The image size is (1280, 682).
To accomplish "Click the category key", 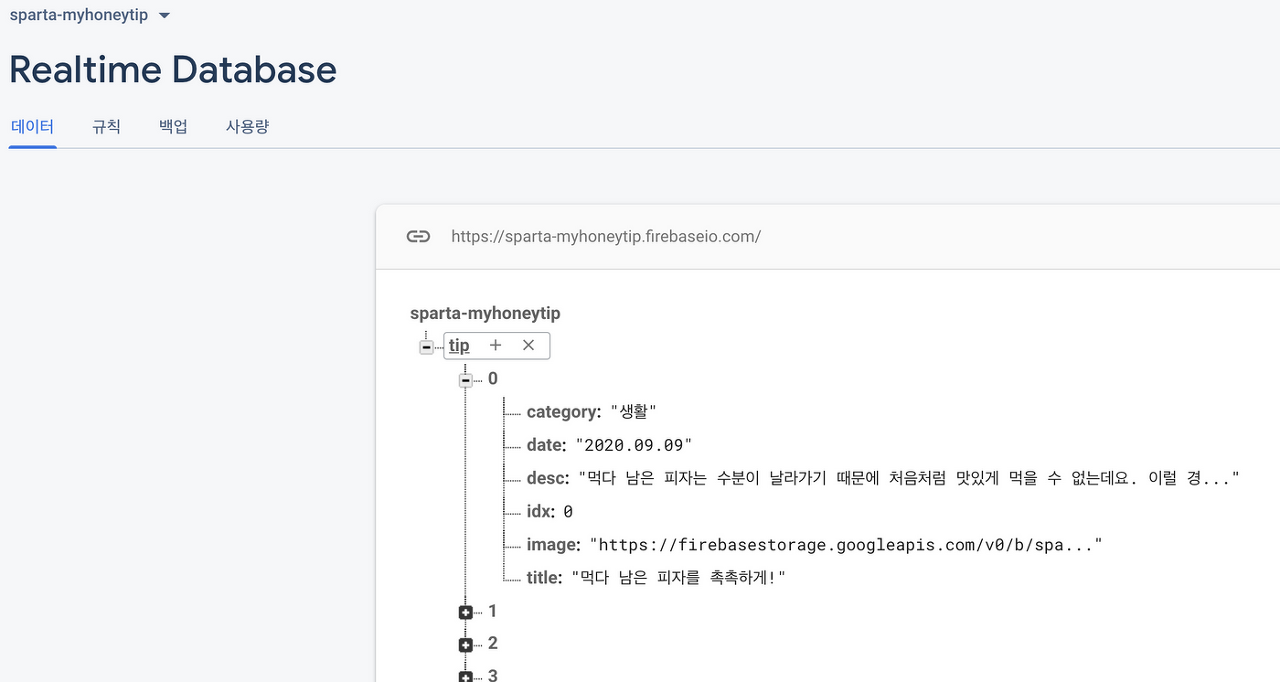I will (x=564, y=412).
